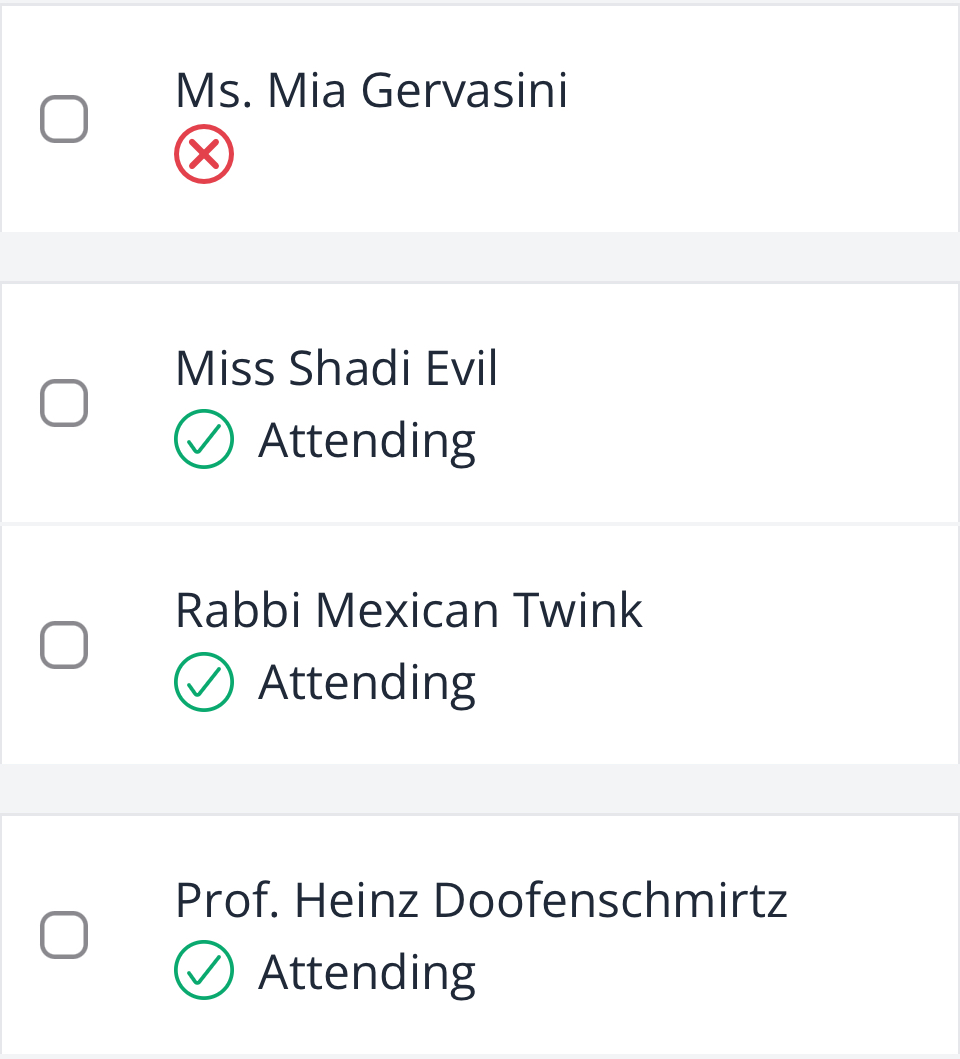The width and height of the screenshot is (960, 1059).
Task: Click the green check icon for Miss Shadi Evil
Action: pos(204,439)
